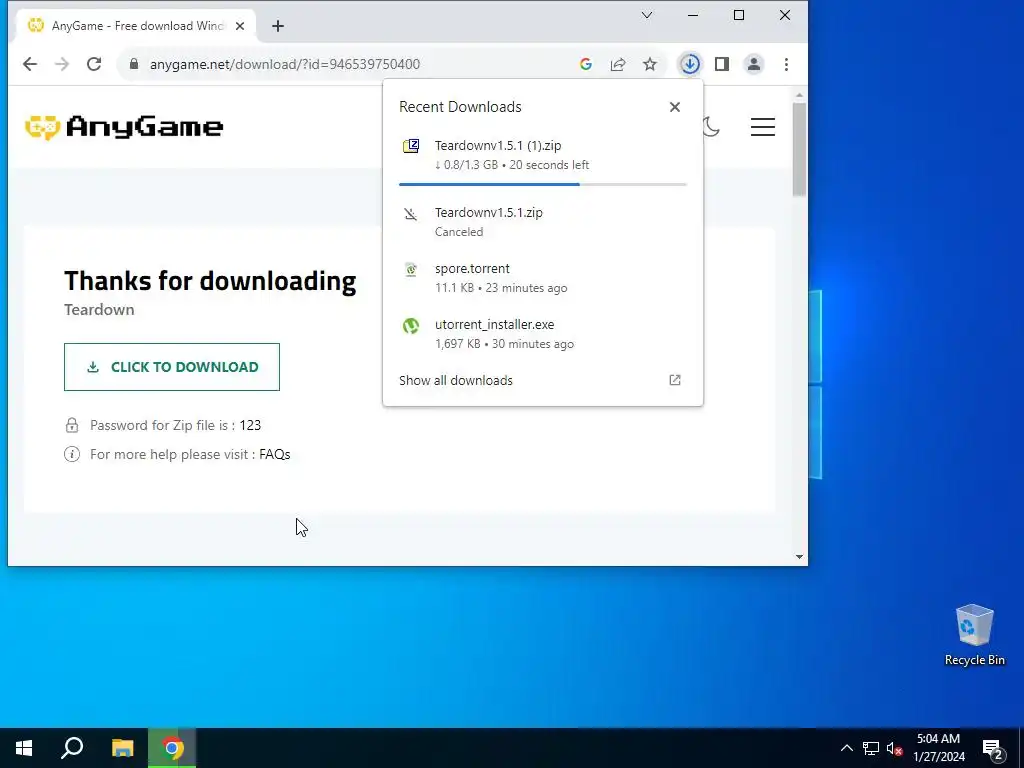Select utorrent_installer.exe download name
1024x768 pixels.
(494, 325)
